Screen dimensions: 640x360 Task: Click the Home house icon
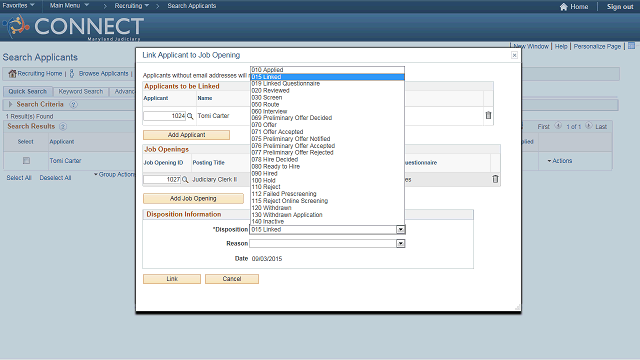pyautogui.click(x=564, y=7)
